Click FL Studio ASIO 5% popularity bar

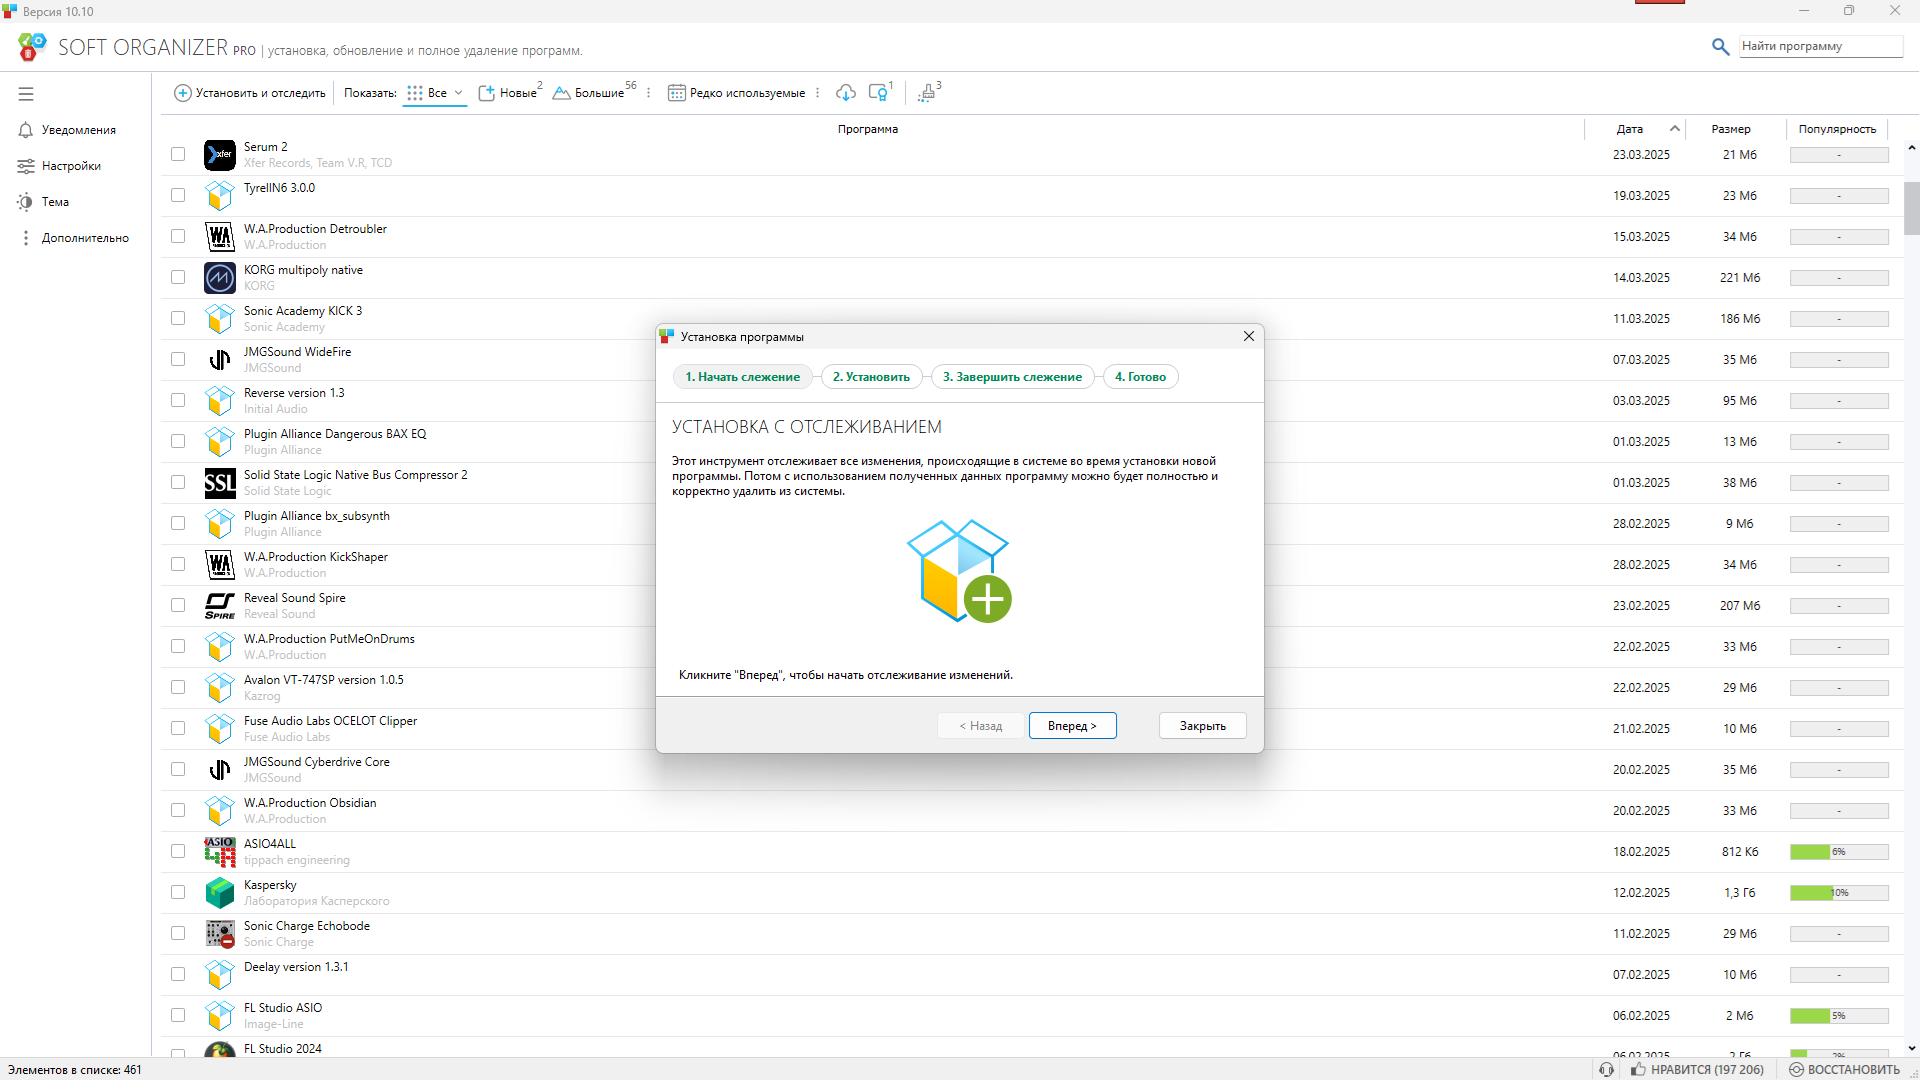(x=1839, y=1016)
